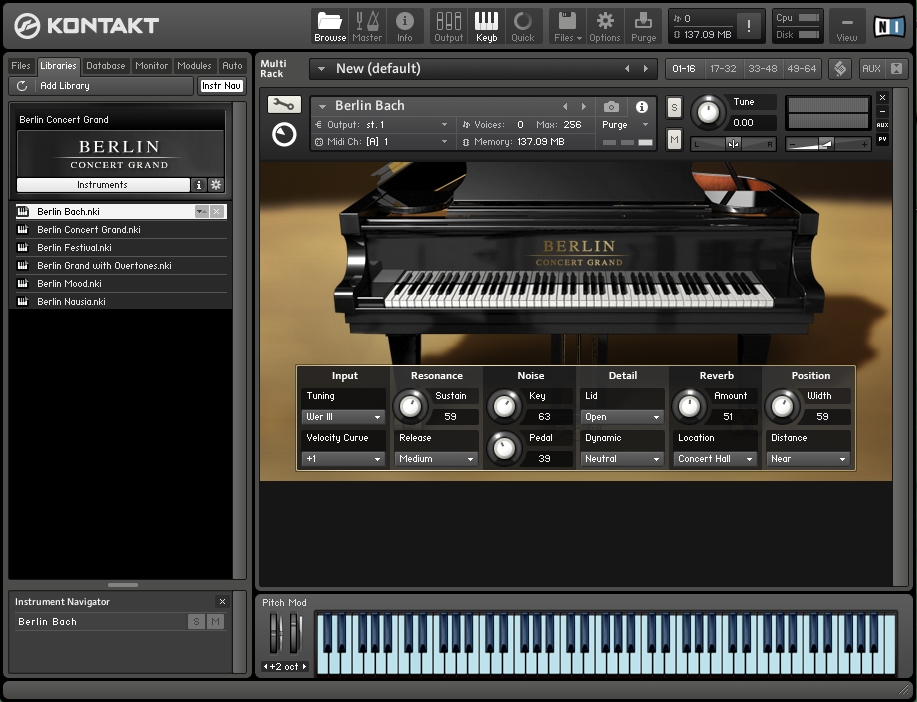Toggle the PV instrument button

882,139
